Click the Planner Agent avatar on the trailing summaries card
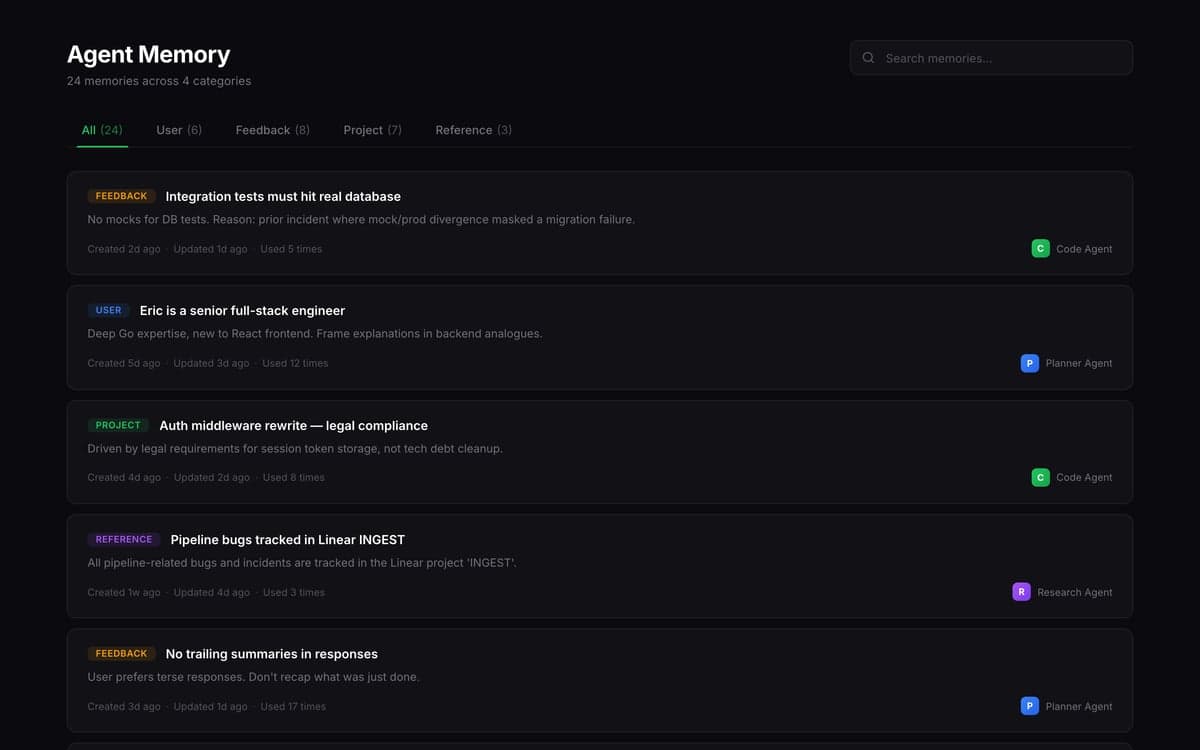Image resolution: width=1200 pixels, height=750 pixels. tap(1029, 705)
